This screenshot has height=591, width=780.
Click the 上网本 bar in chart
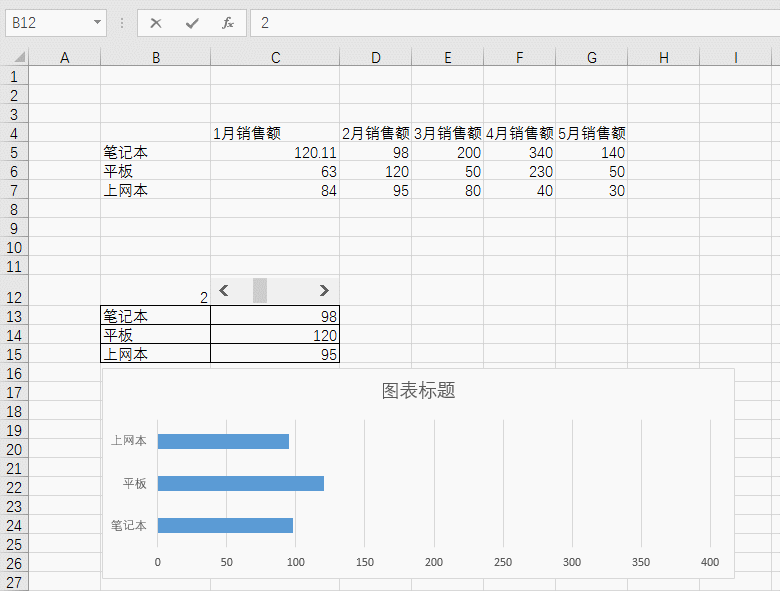click(223, 441)
